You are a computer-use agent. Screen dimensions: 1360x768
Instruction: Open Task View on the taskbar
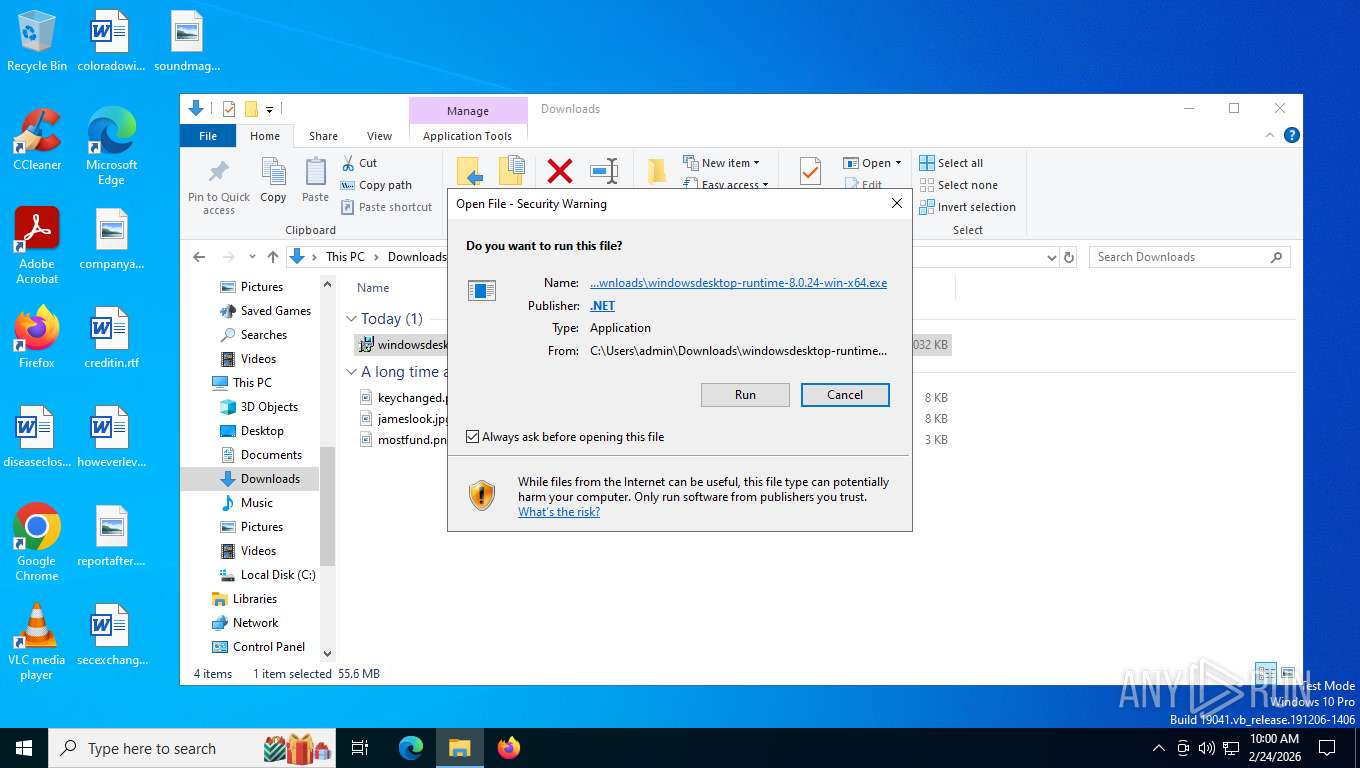[x=361, y=748]
